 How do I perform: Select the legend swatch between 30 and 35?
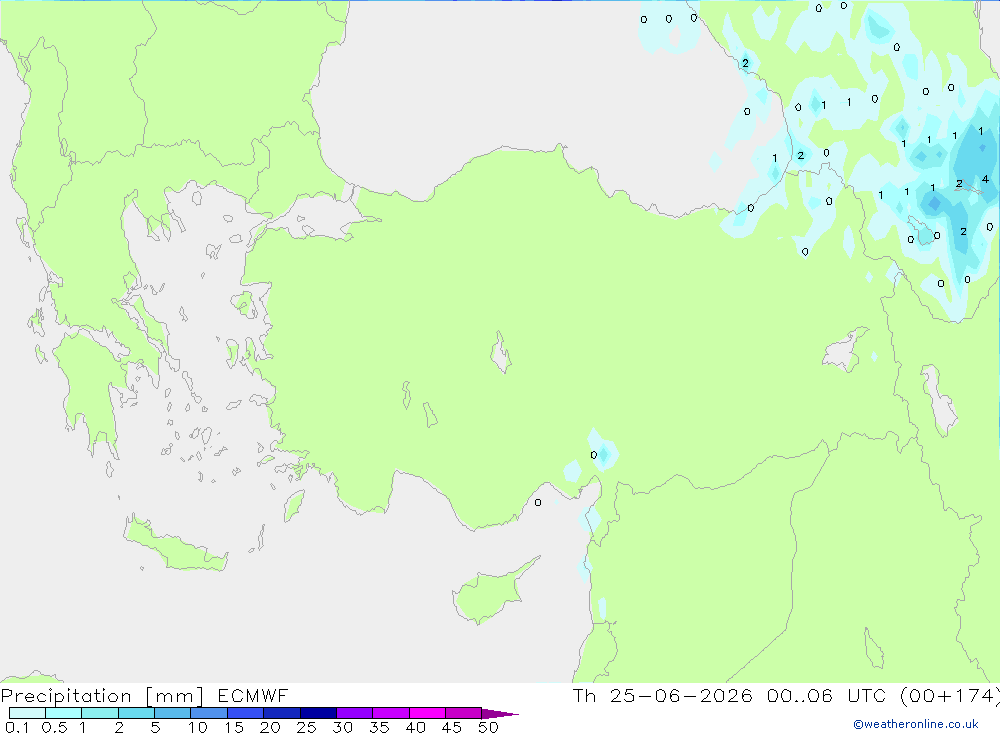(355, 713)
